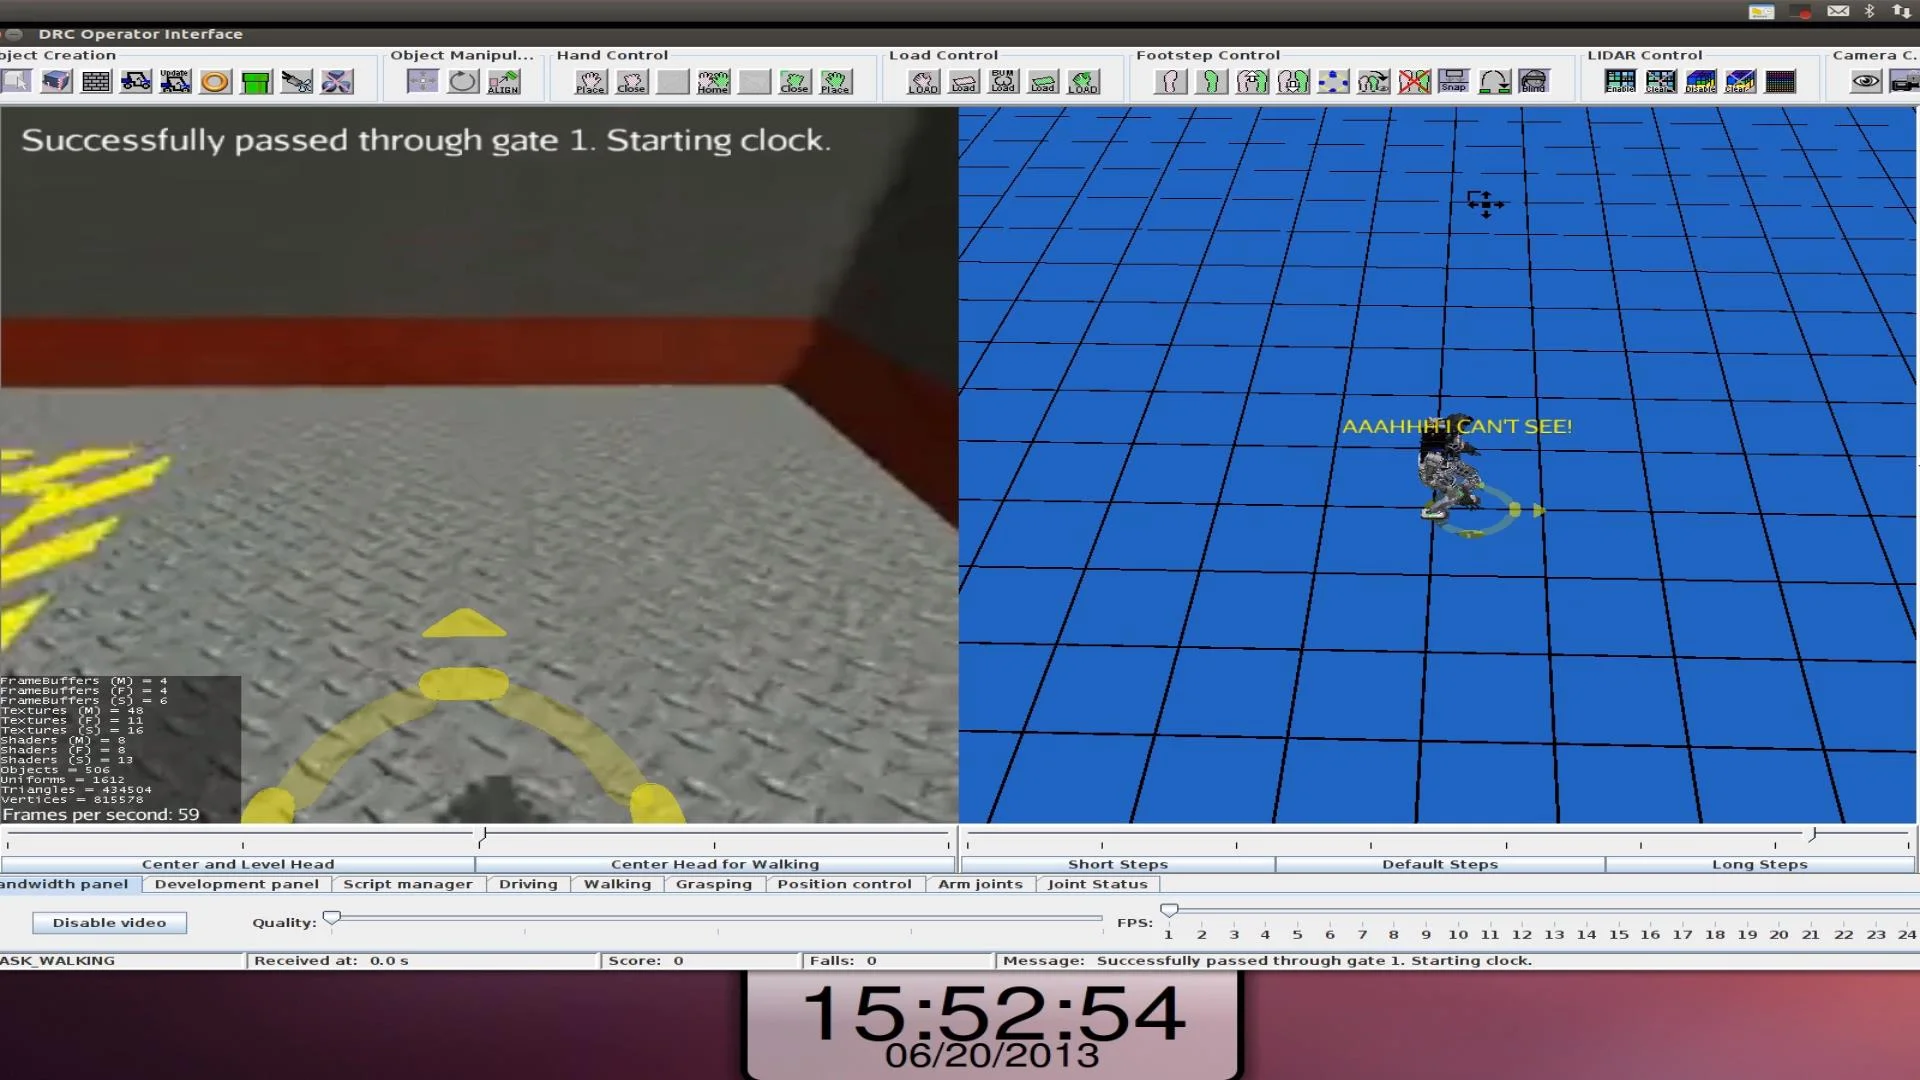Viewport: 1920px width, 1080px height.
Task: Click the Disable video button
Action: 110,923
